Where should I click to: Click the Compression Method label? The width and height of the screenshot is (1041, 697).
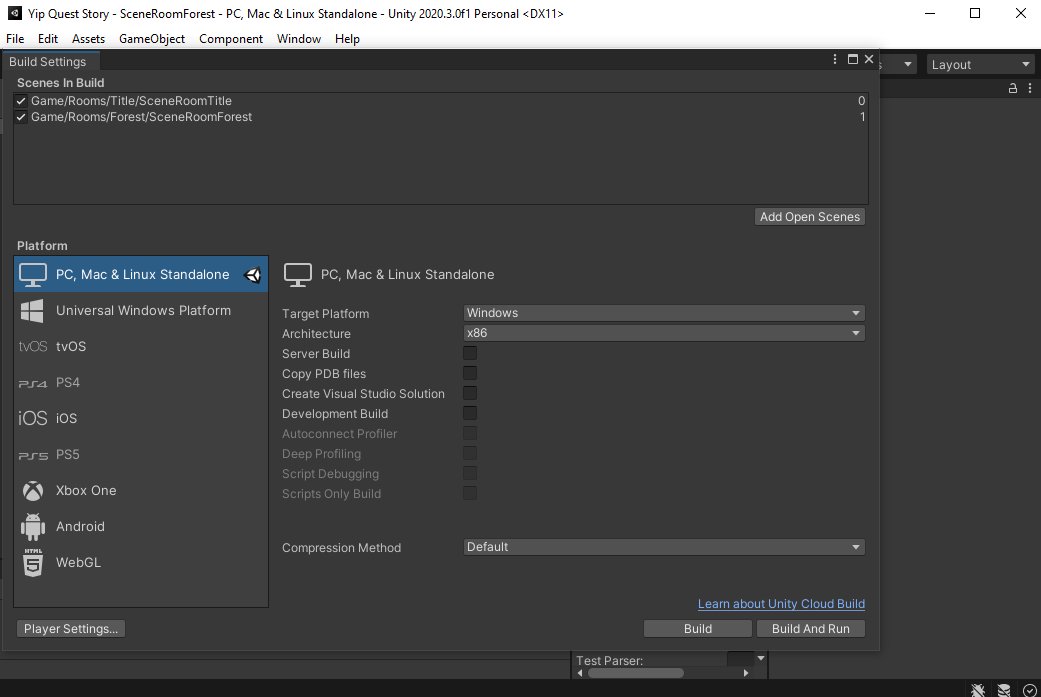tap(341, 548)
